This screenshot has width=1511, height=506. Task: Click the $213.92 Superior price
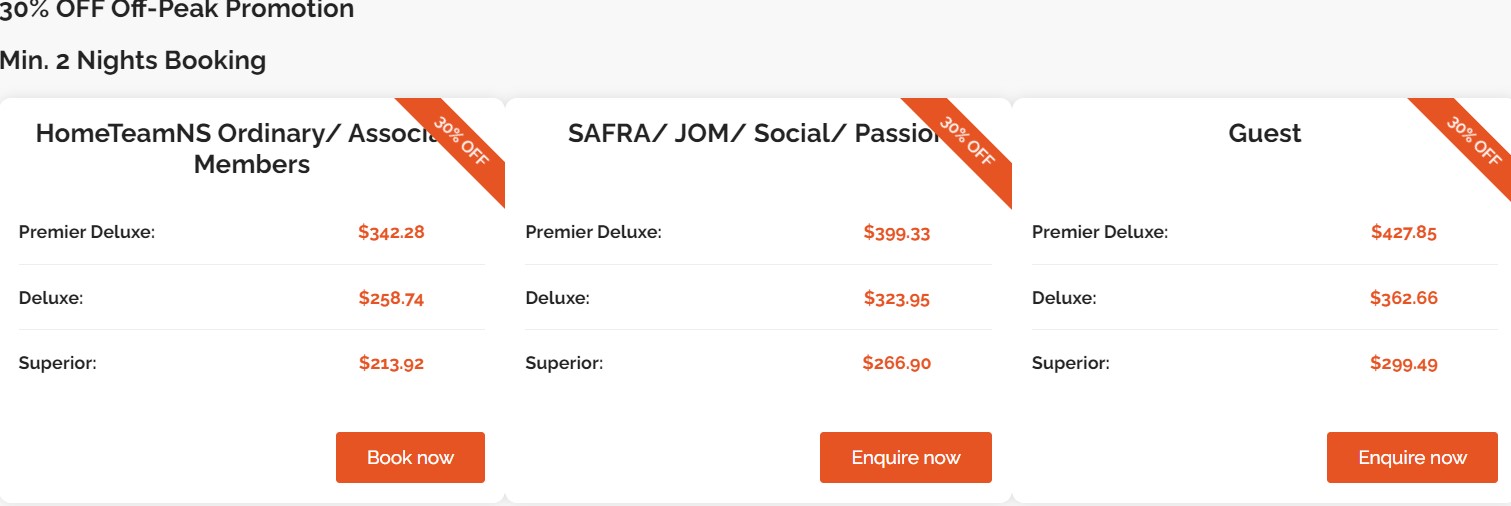[391, 363]
